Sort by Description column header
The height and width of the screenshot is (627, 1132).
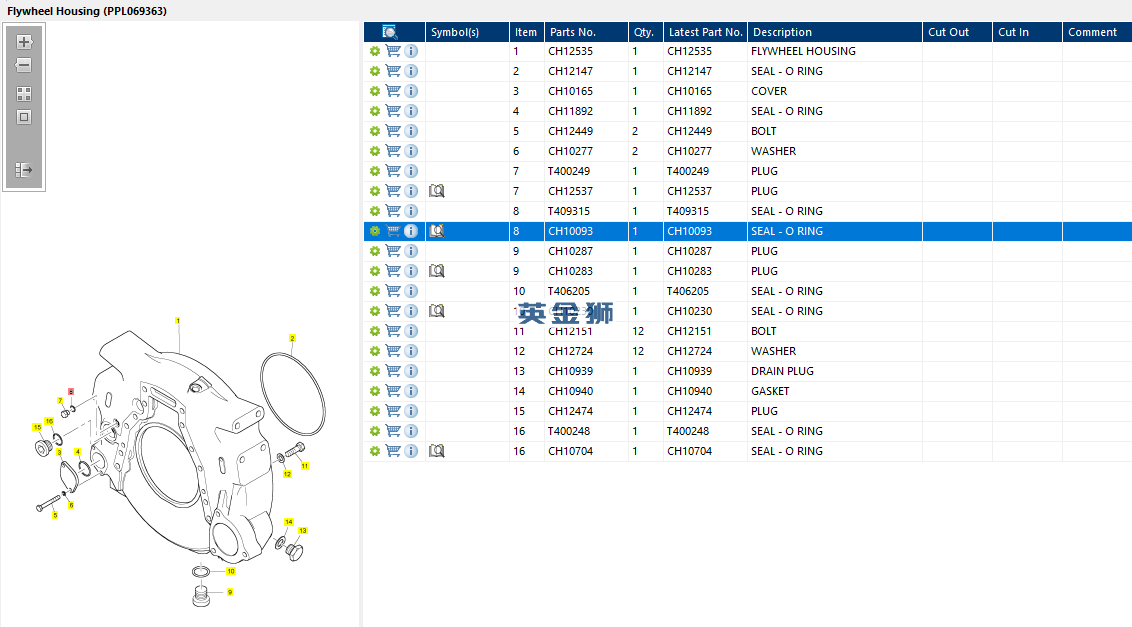pyautogui.click(x=835, y=32)
